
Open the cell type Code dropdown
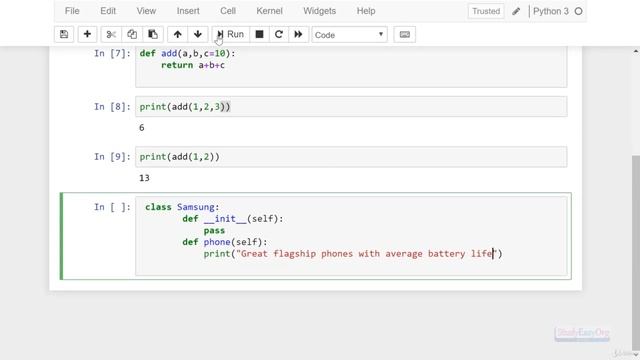[x=349, y=35]
